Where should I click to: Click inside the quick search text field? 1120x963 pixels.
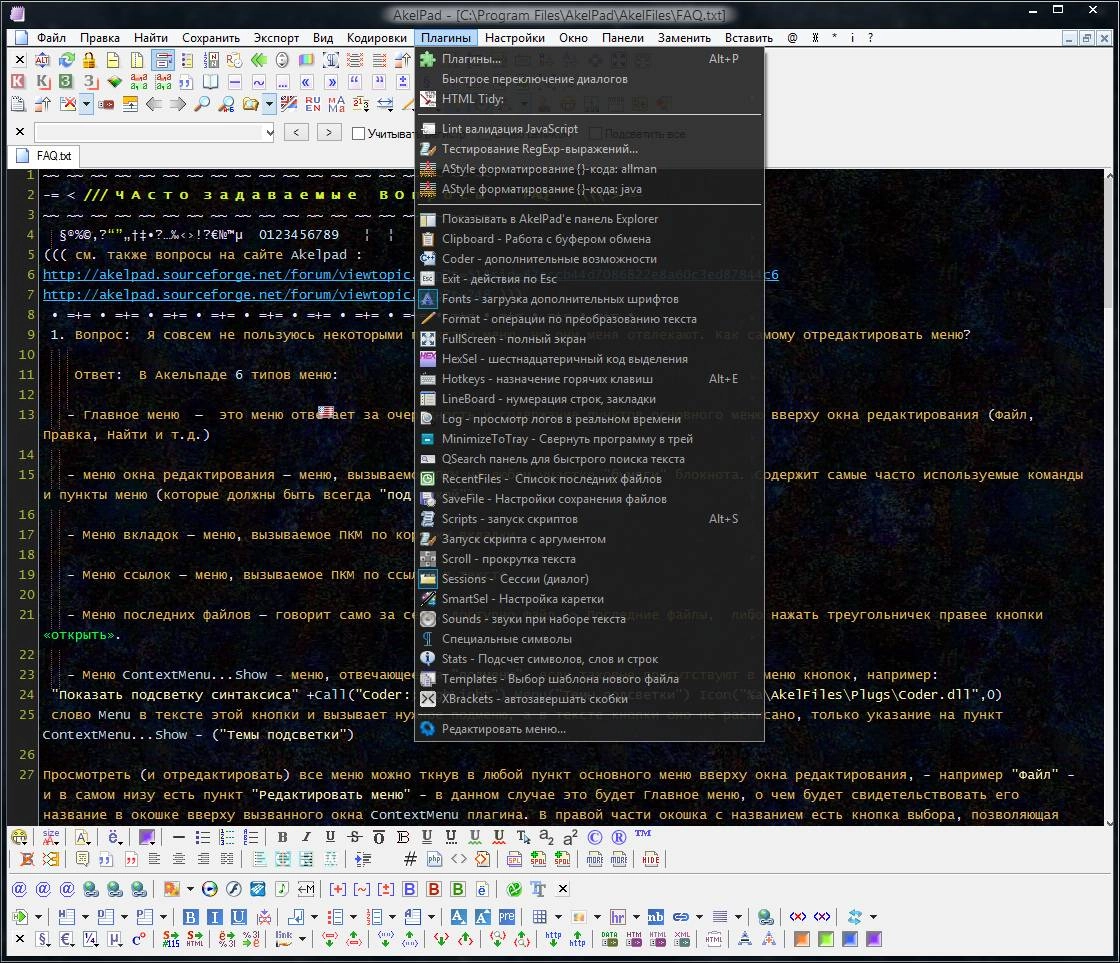point(149,132)
